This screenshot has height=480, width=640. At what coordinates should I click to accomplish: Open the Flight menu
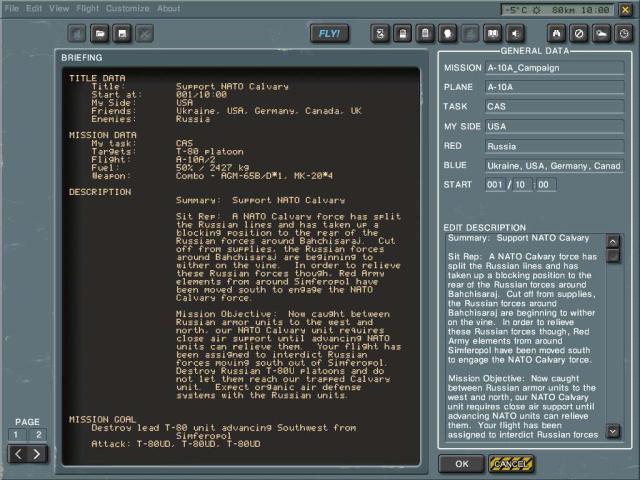tap(88, 8)
